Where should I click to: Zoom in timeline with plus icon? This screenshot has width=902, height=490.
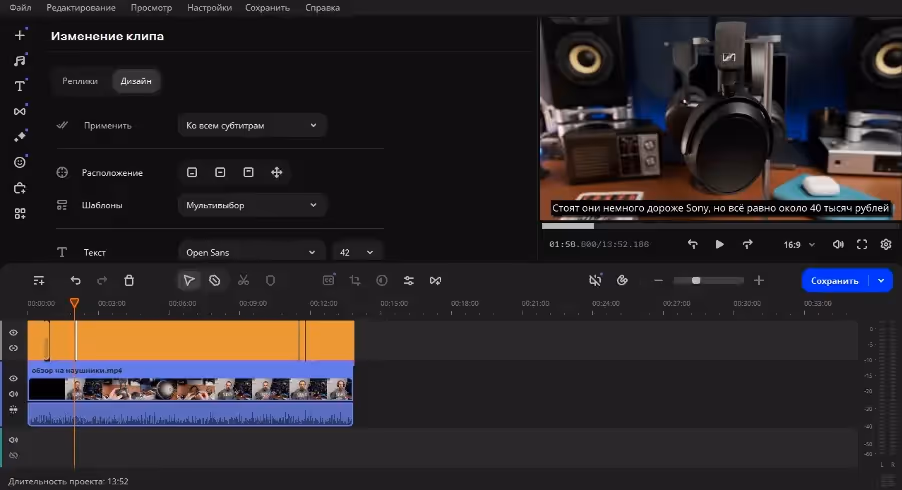coord(759,281)
